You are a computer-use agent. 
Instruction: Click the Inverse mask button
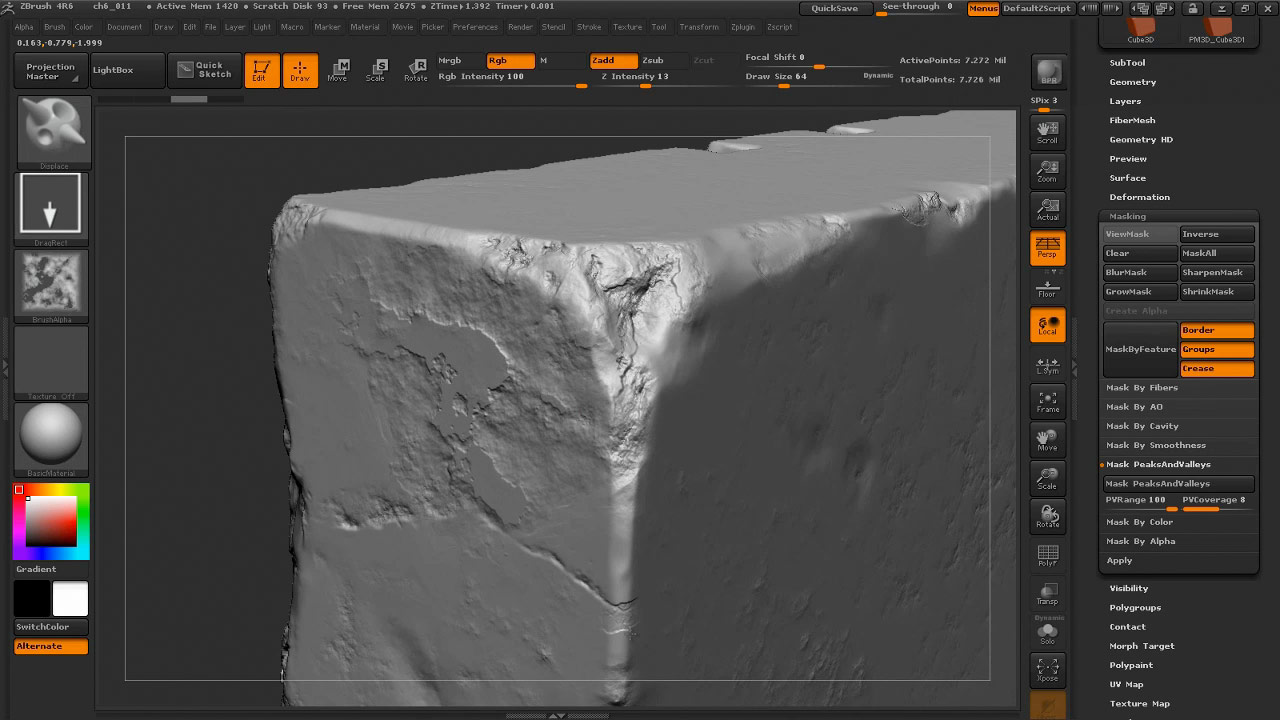point(1216,234)
